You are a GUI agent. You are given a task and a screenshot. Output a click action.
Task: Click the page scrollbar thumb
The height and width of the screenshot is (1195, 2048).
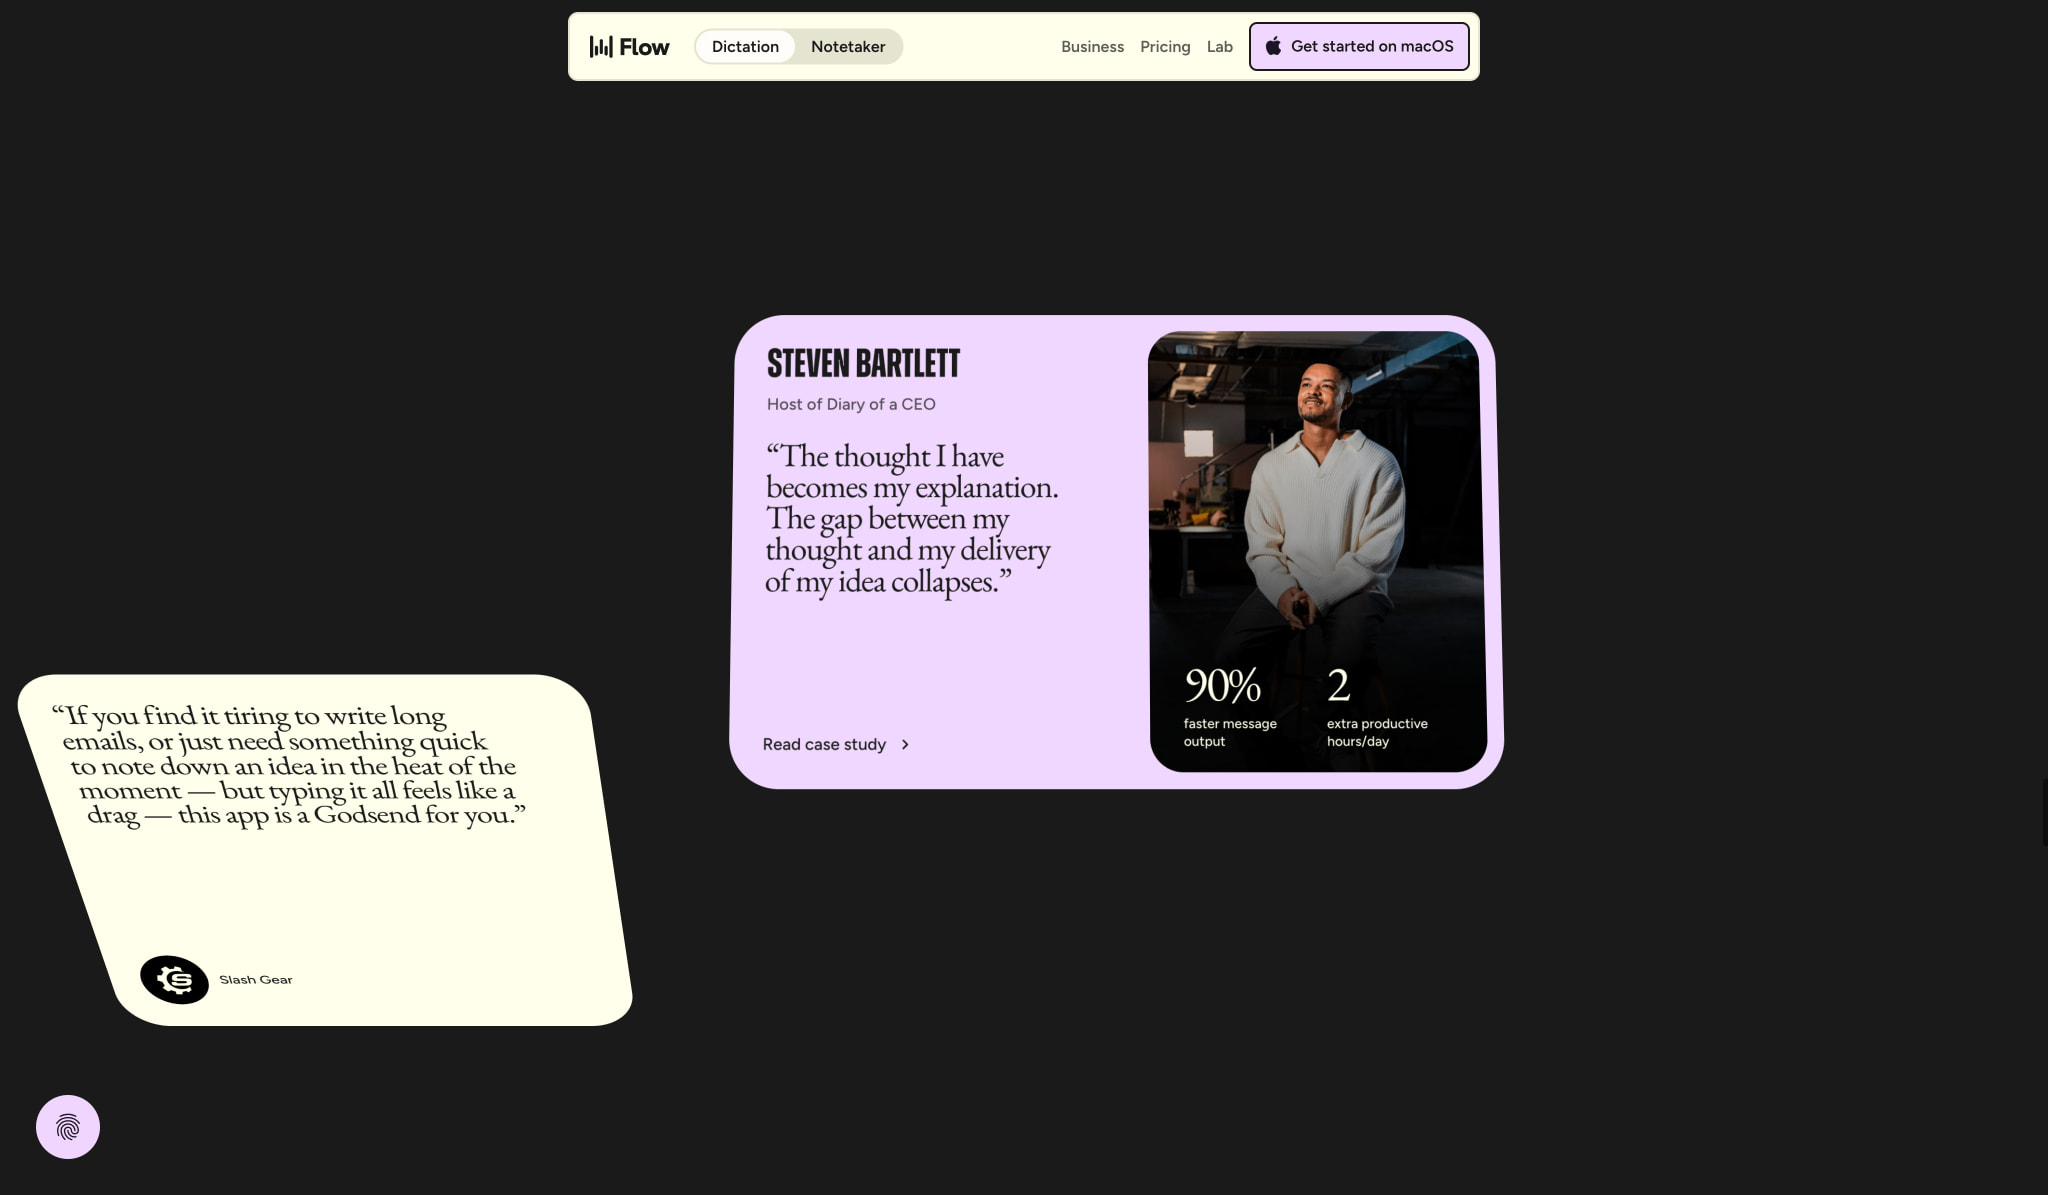(x=2044, y=813)
